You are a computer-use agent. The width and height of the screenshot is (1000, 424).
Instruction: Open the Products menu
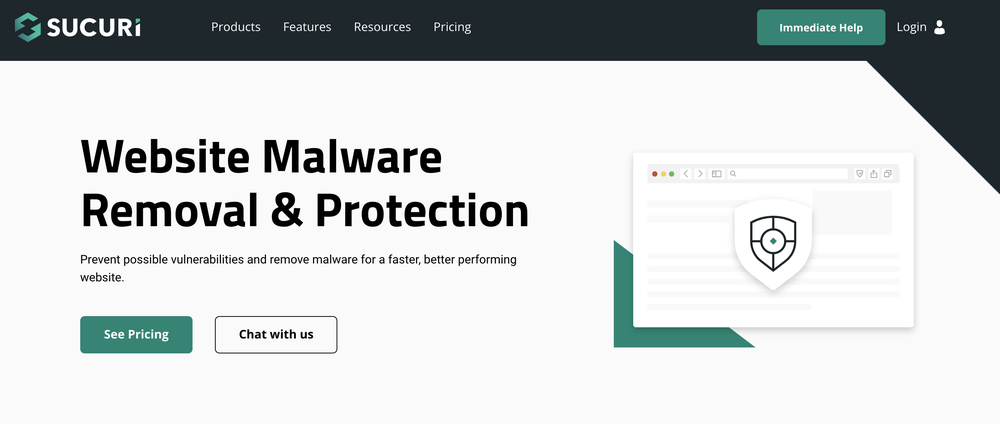pyautogui.click(x=236, y=27)
